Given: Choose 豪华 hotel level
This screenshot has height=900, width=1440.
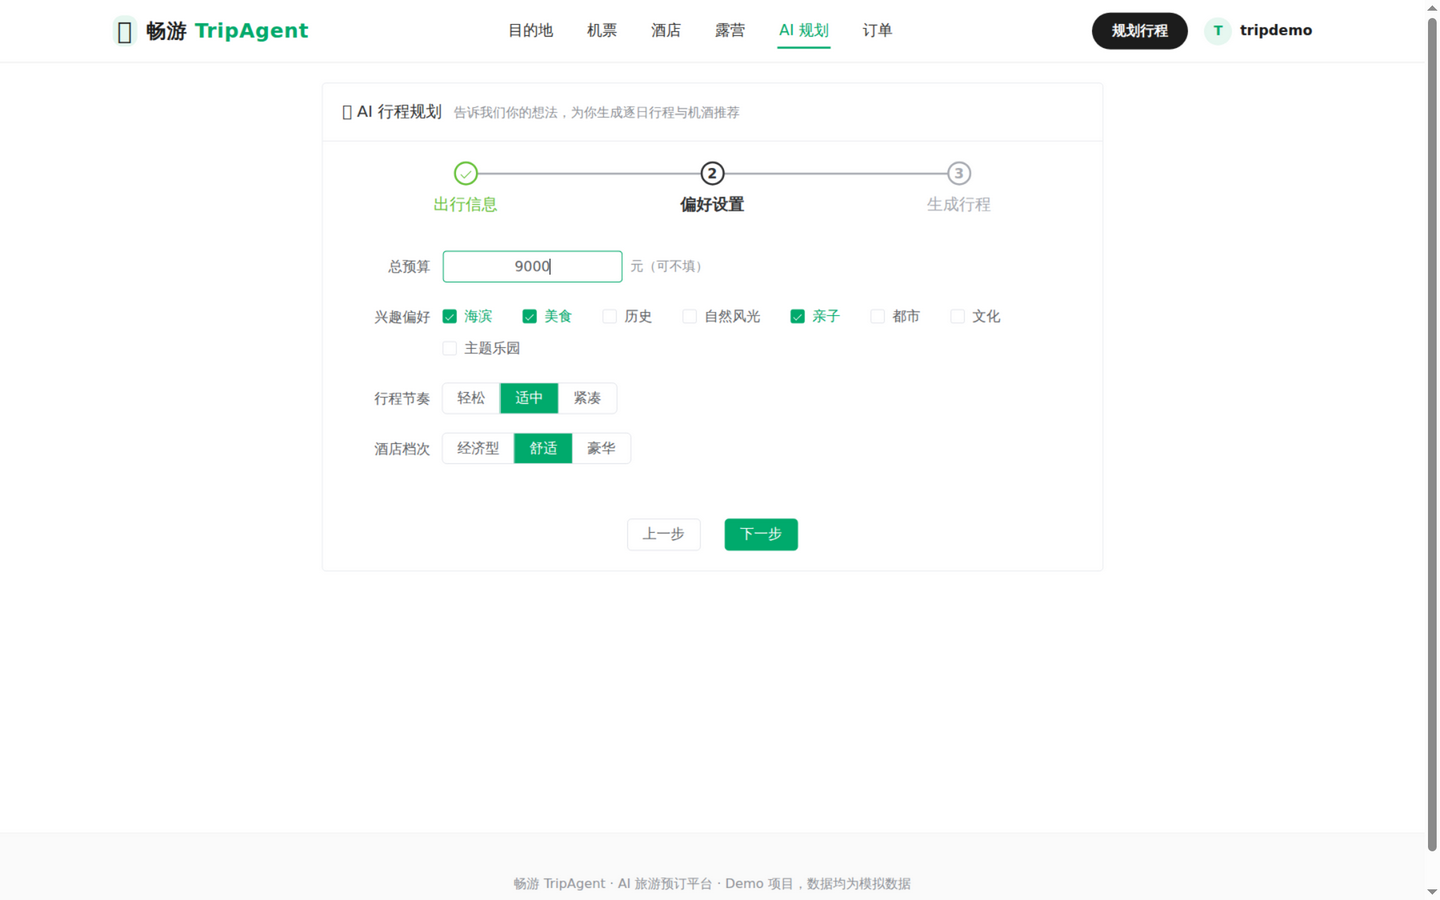Looking at the screenshot, I should 601,448.
